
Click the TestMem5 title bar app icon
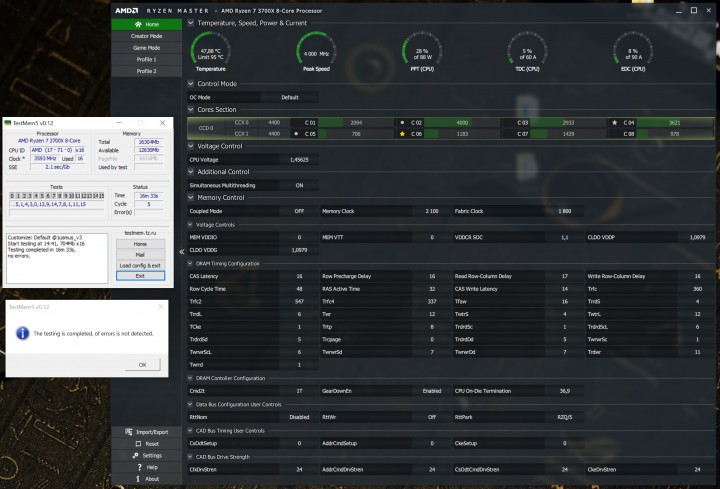(x=7, y=123)
